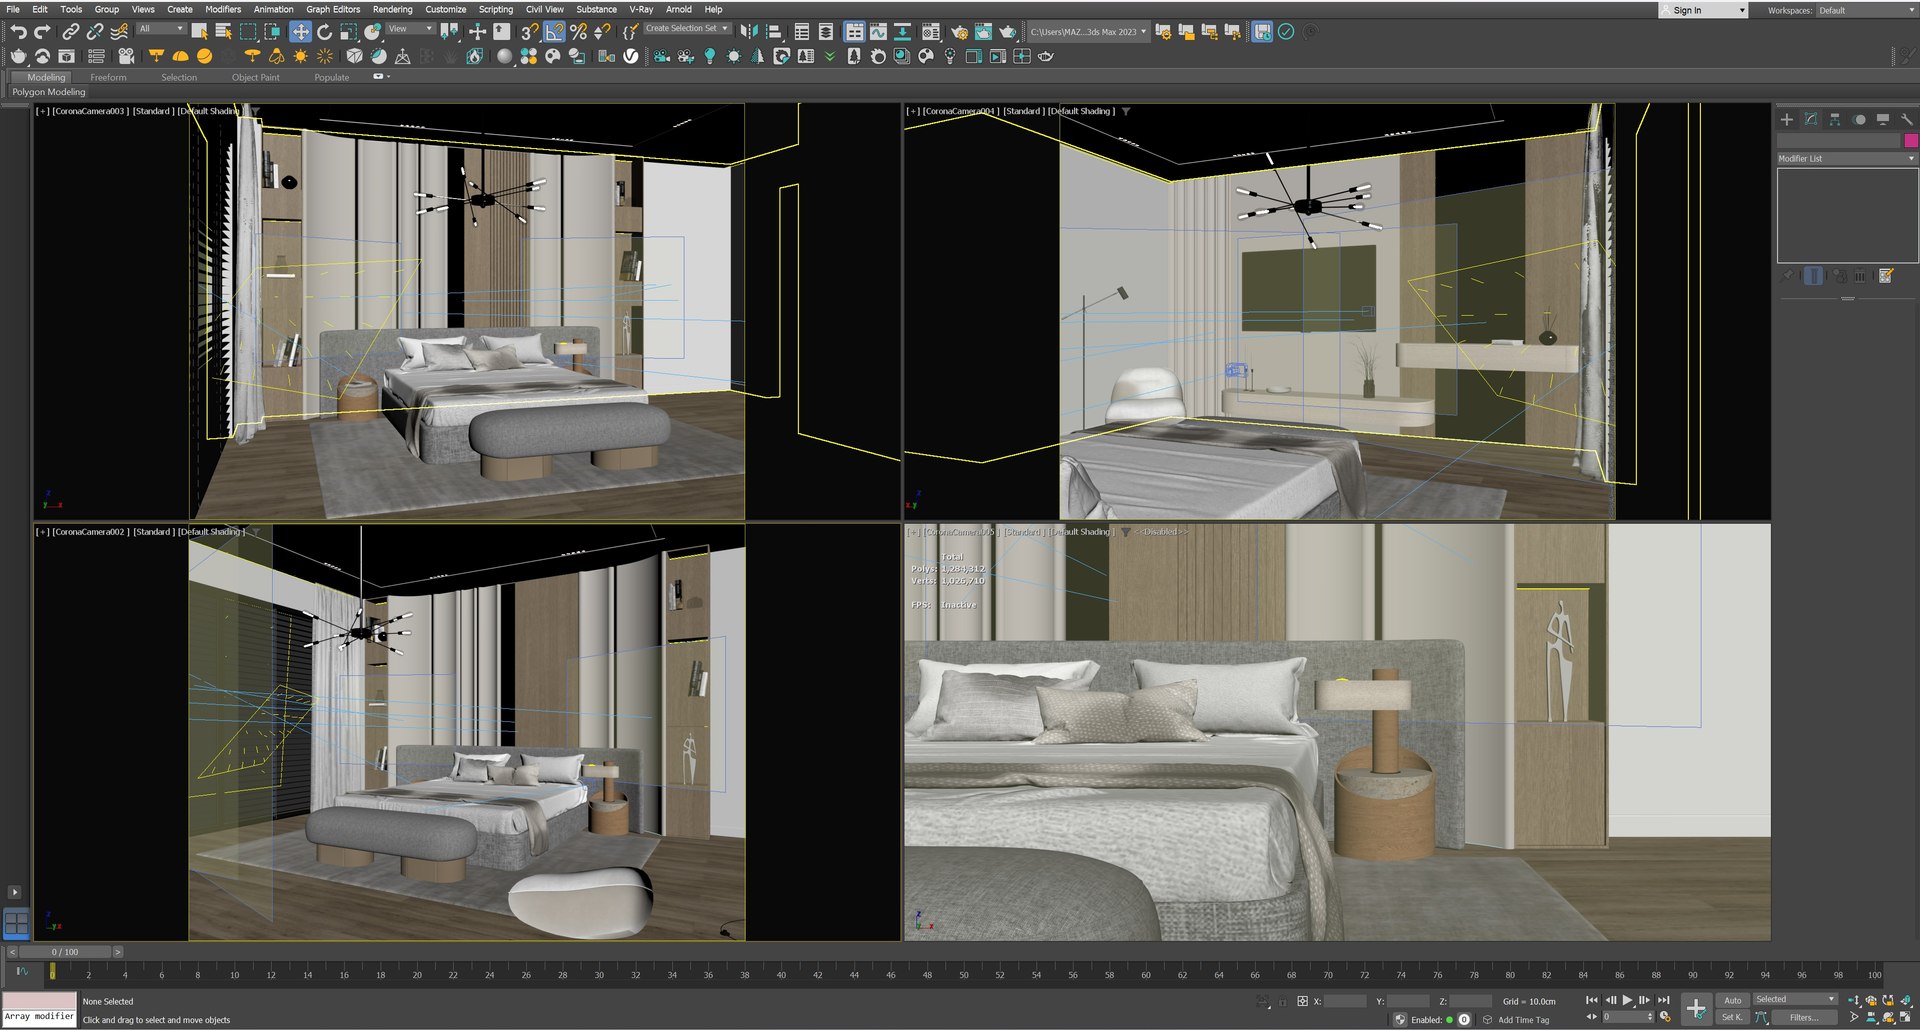Viewport: 1920px width, 1030px height.
Task: Open Render Setup teapot icon
Action: pos(959,32)
